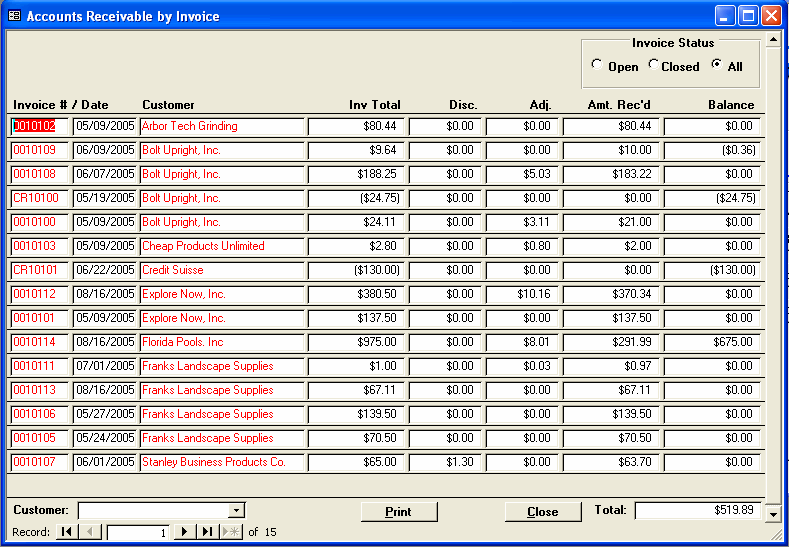The image size is (789, 547).
Task: Select Stanley Business Products Co. customer
Action: click(x=214, y=462)
